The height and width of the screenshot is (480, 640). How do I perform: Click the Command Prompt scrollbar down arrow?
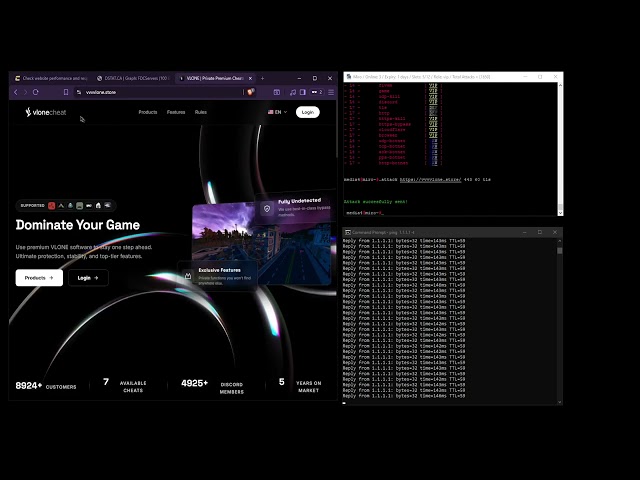[x=560, y=402]
